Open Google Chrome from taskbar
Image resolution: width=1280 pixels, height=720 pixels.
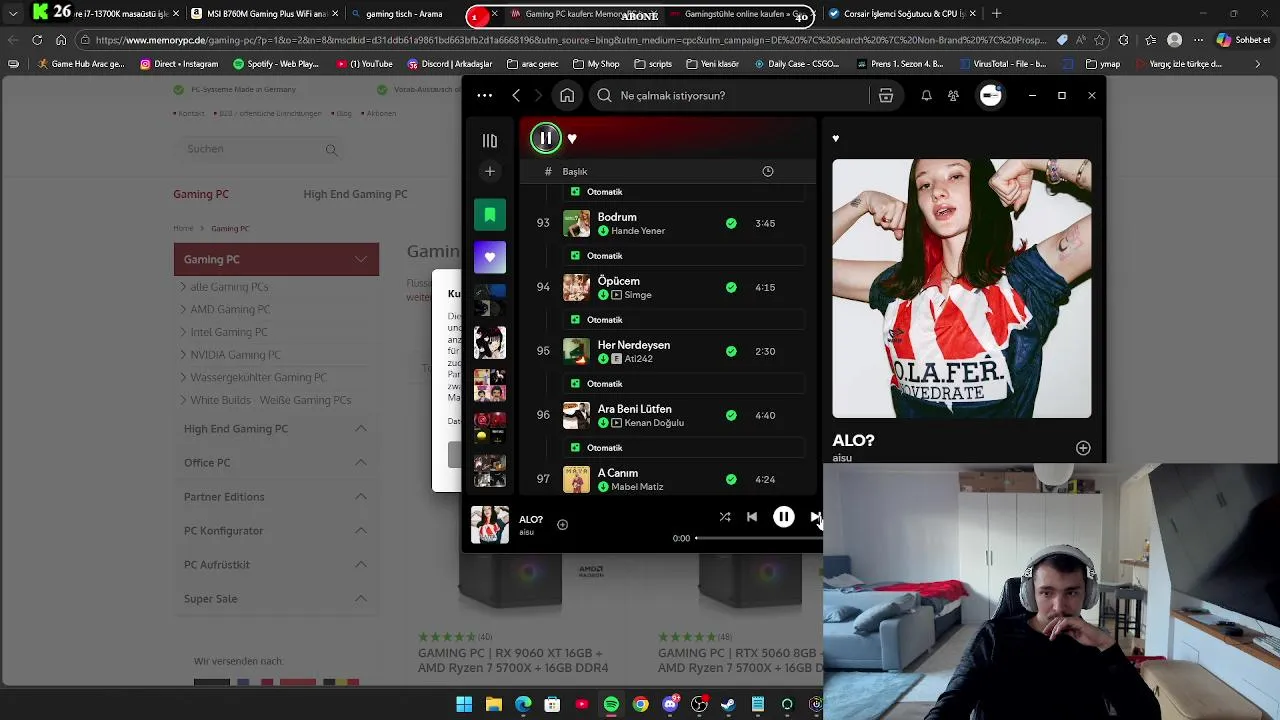pos(640,704)
